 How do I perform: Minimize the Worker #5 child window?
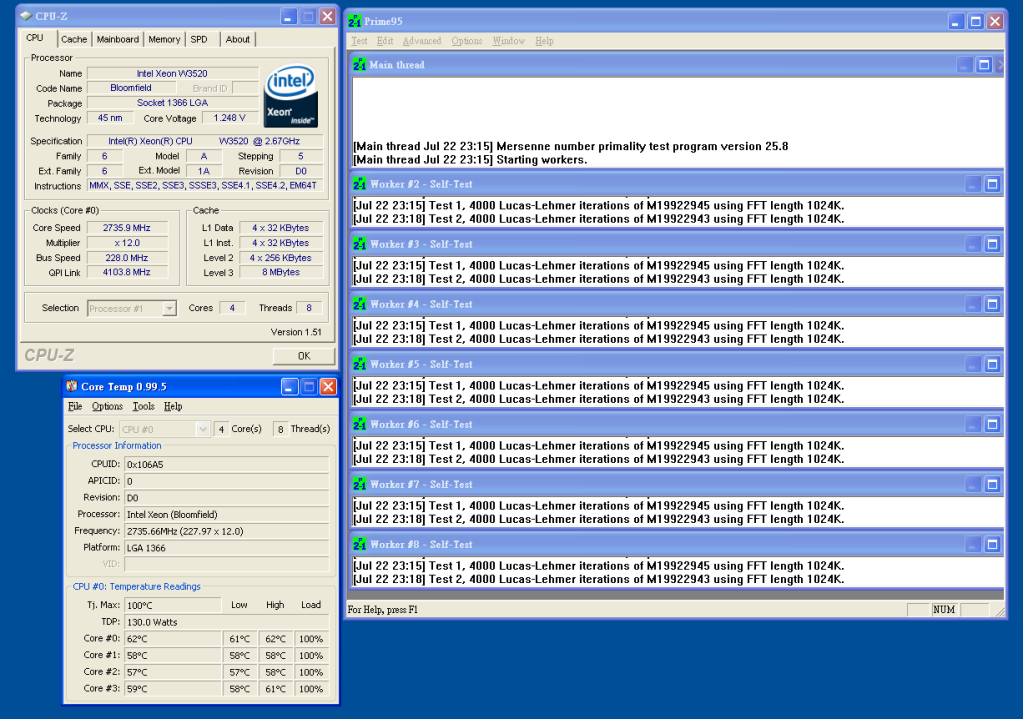[973, 364]
